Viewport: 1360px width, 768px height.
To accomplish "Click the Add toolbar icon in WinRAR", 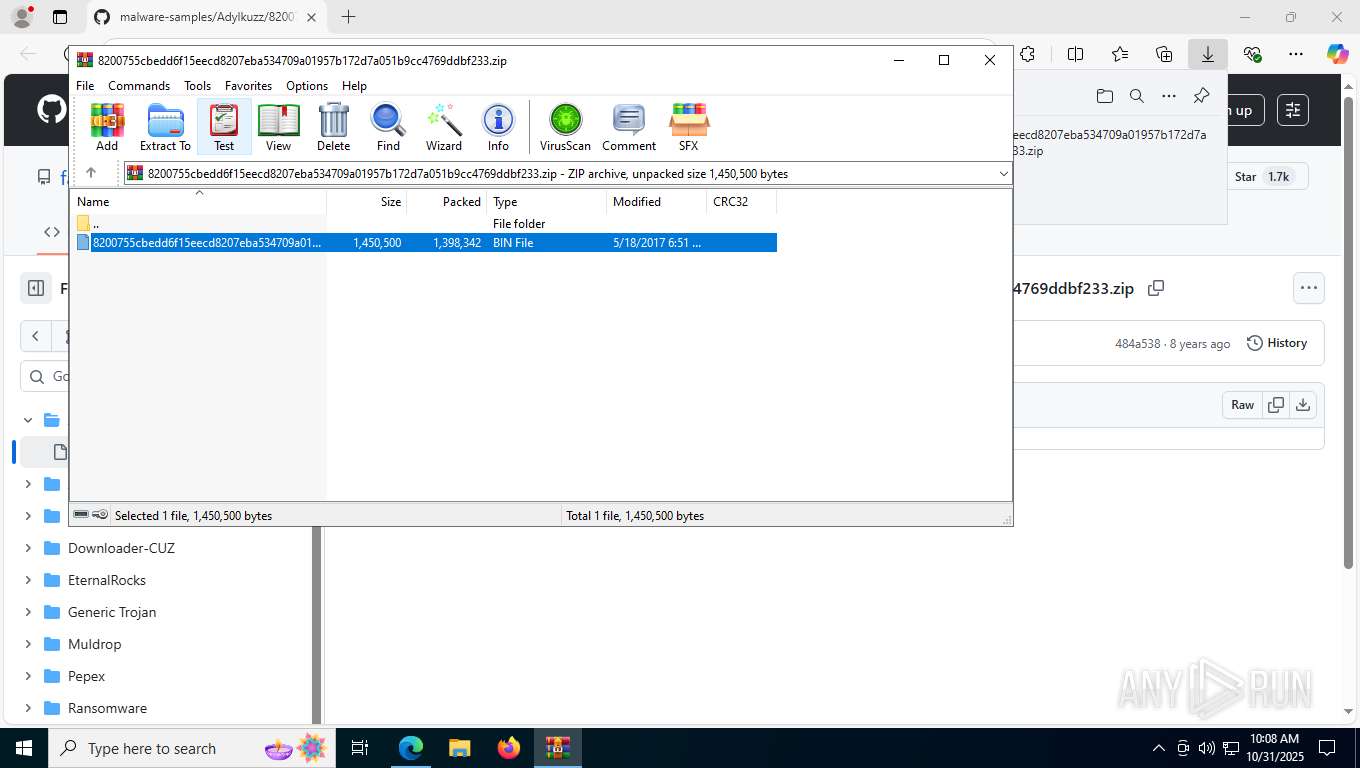I will (x=107, y=127).
